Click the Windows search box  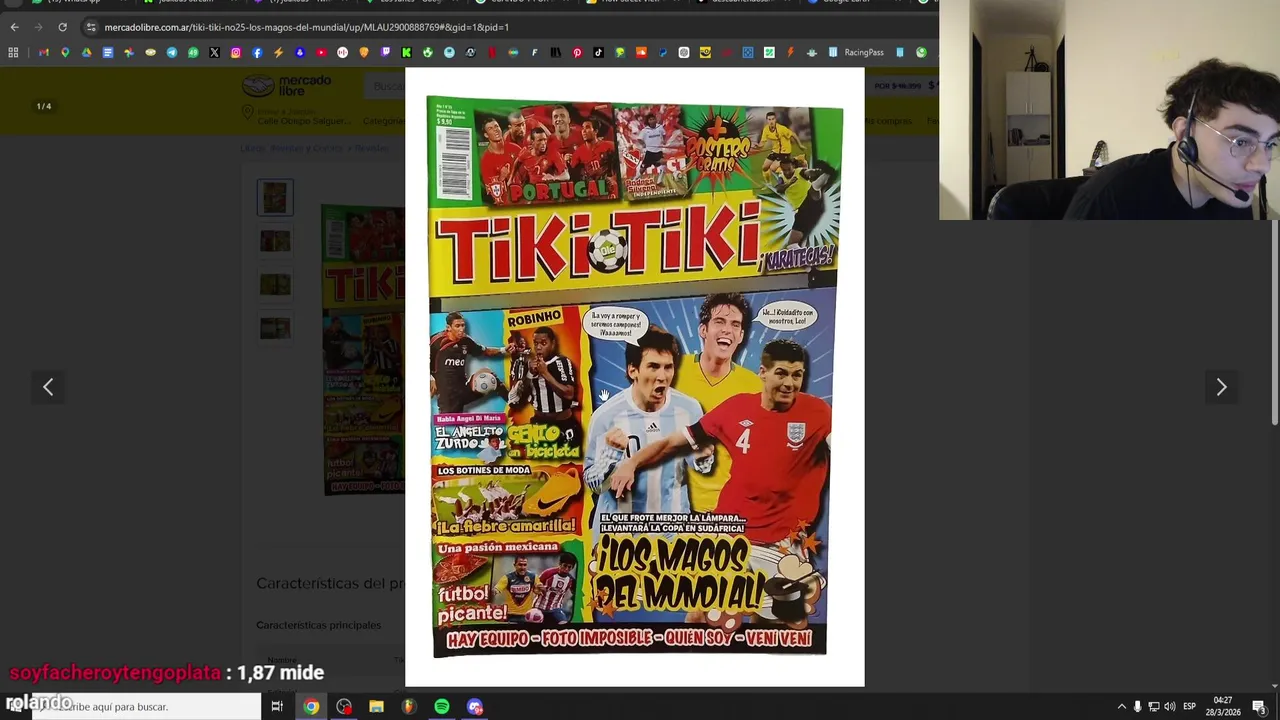tap(146, 706)
